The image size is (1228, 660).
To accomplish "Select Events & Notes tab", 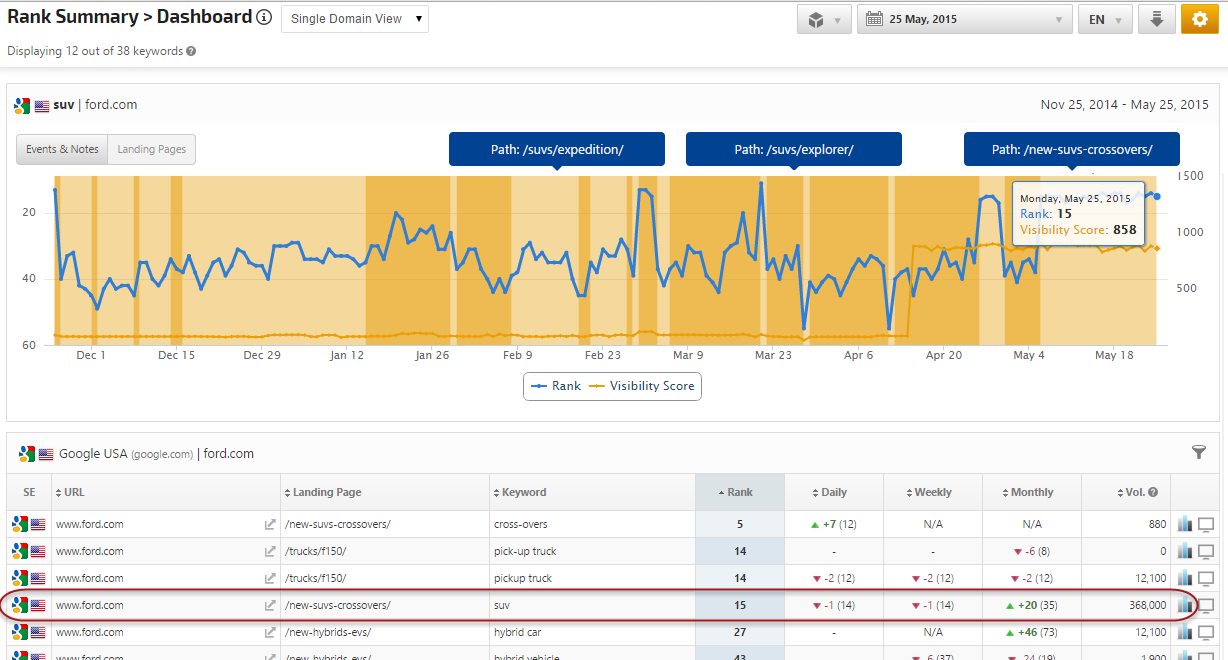I will point(62,149).
